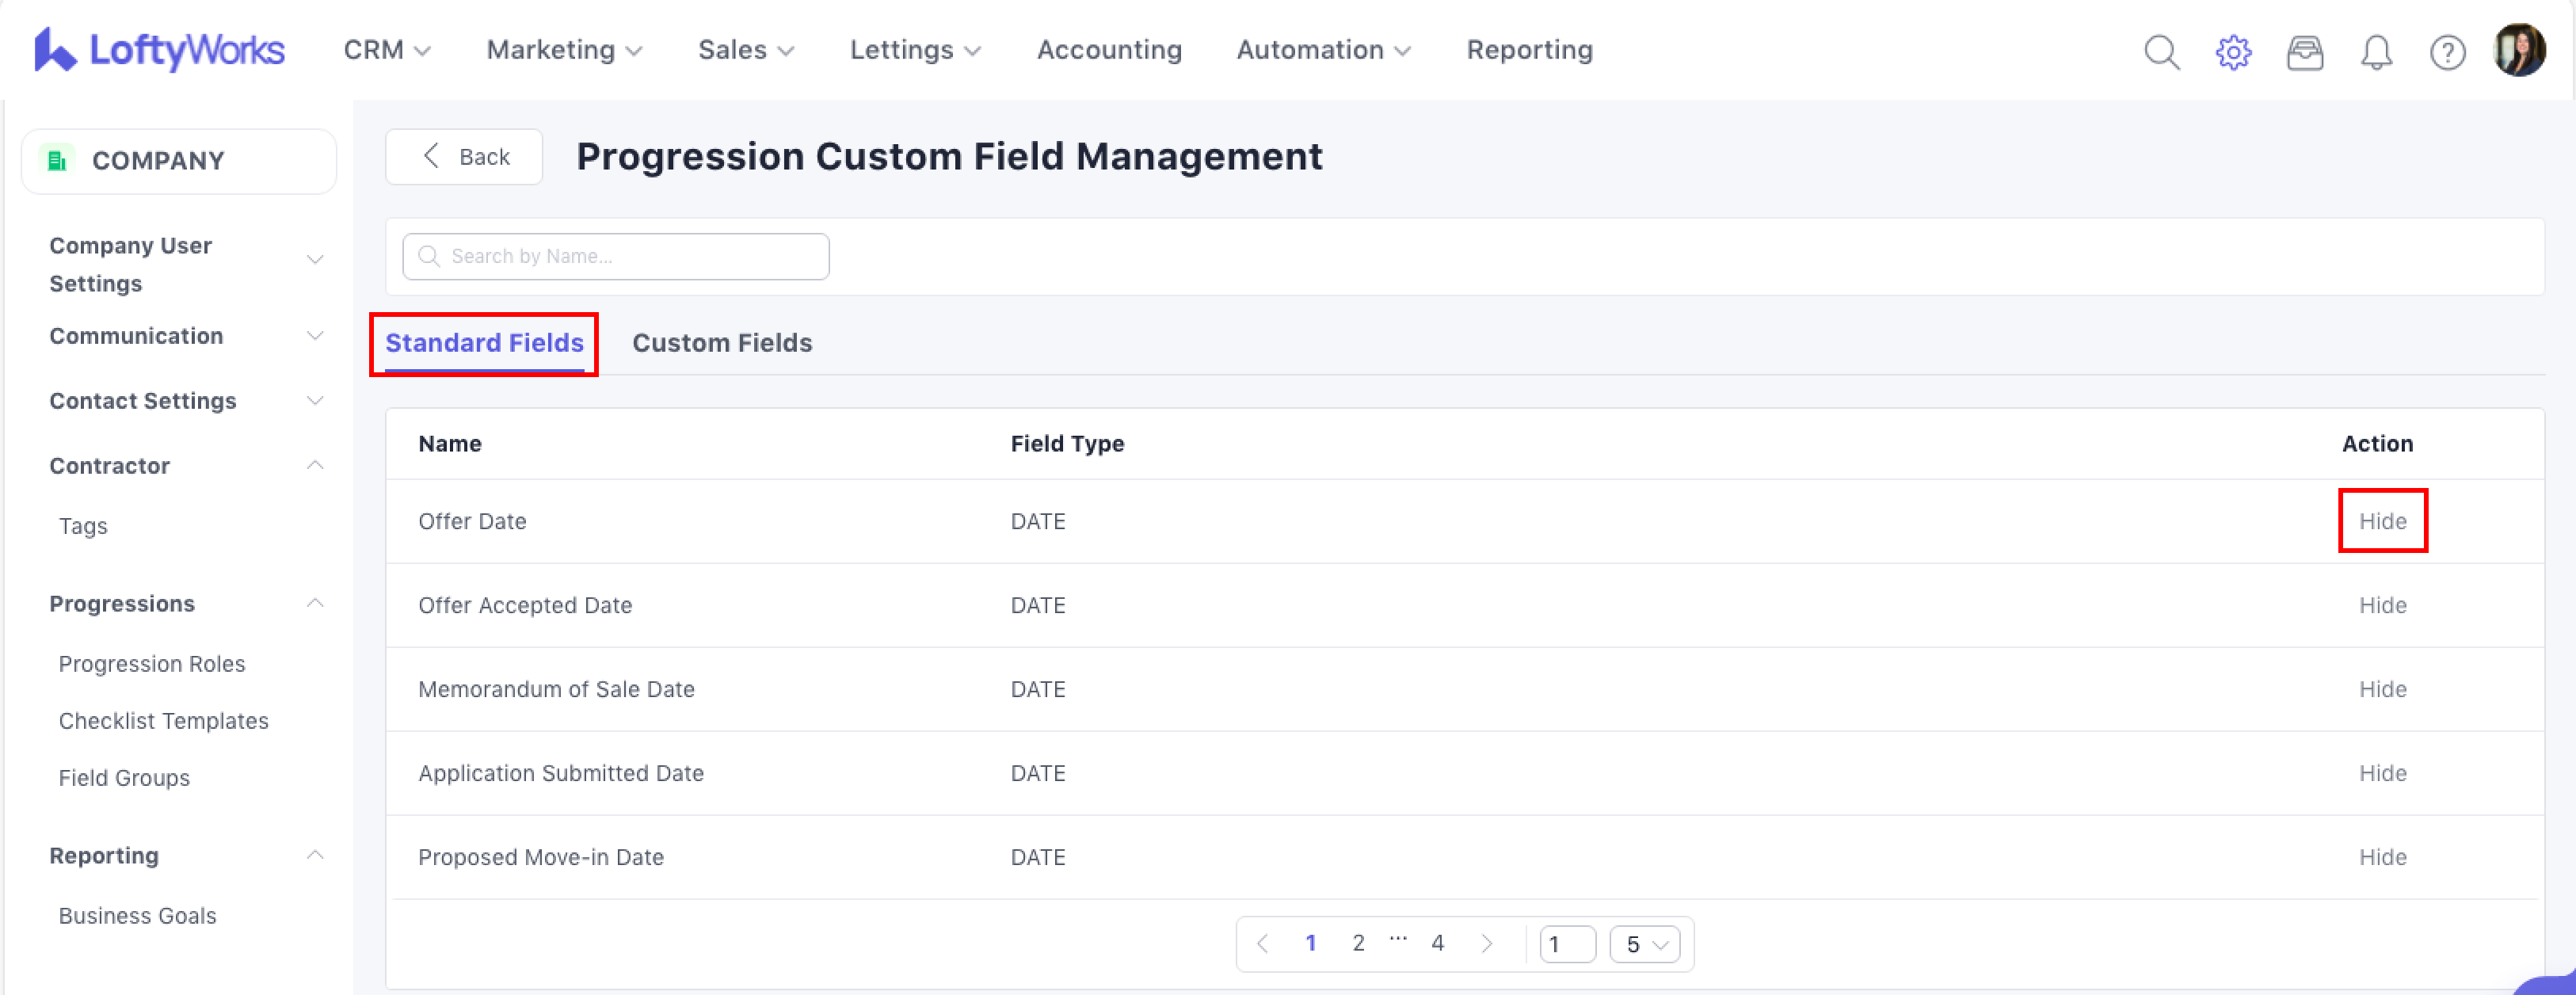This screenshot has height=995, width=2576.
Task: Open notifications bell icon
Action: (x=2376, y=52)
